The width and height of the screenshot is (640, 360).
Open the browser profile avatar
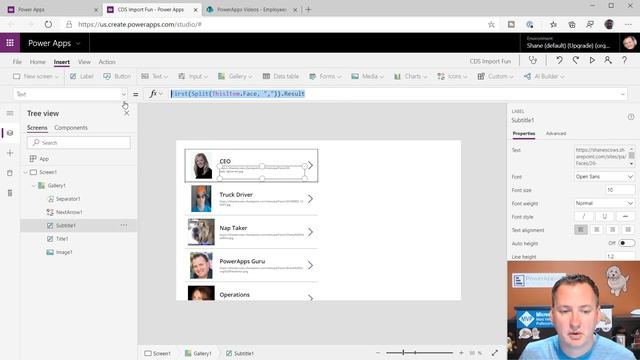[609, 24]
